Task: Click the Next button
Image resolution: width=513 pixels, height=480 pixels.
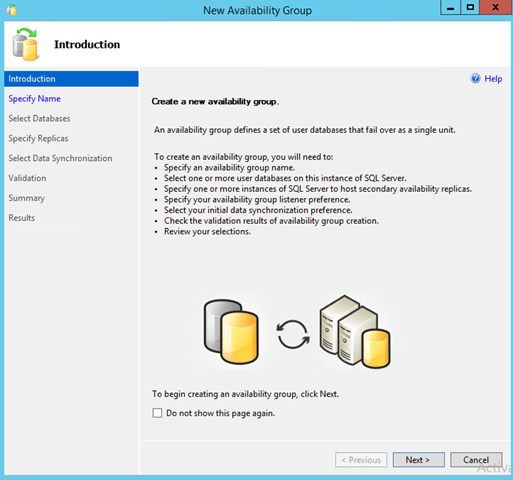Action: [x=418, y=460]
